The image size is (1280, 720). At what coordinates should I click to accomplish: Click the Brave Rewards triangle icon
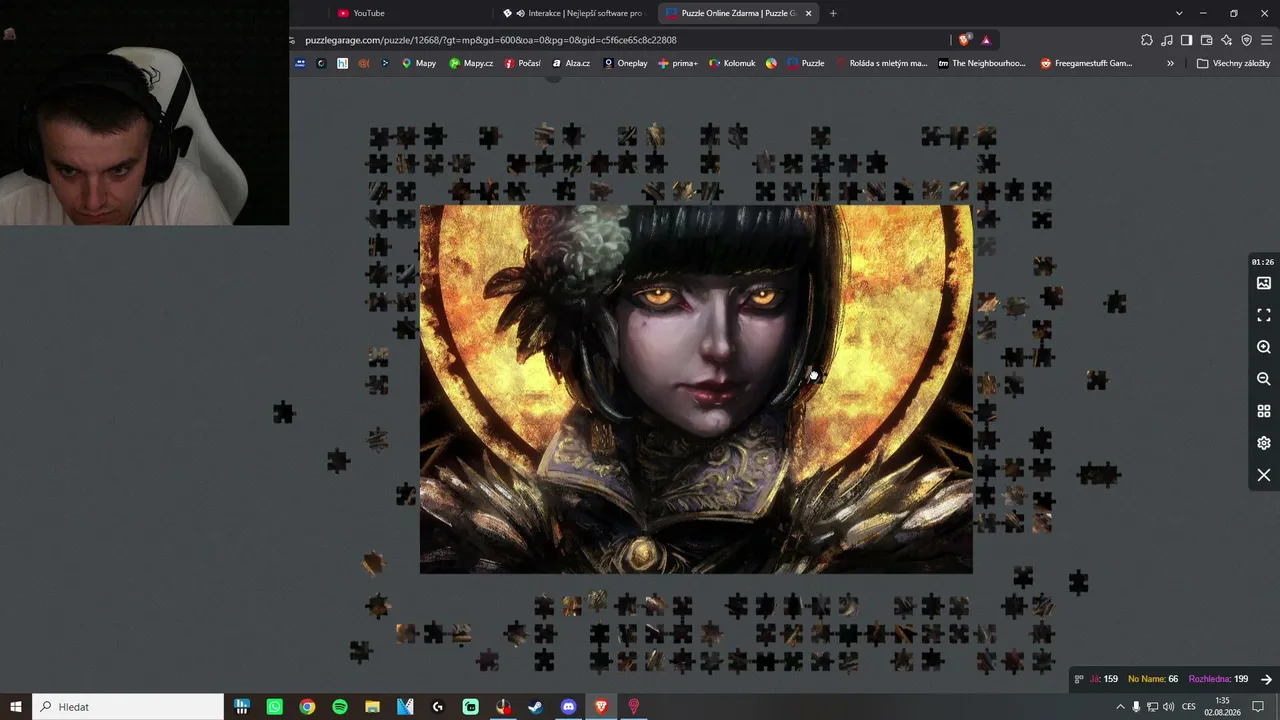986,40
